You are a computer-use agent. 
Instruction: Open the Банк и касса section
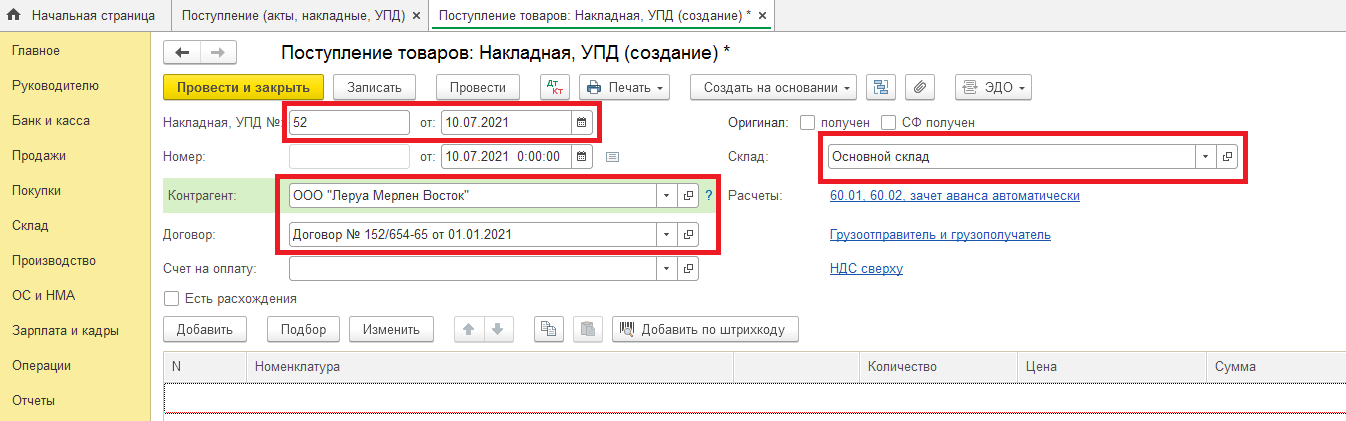pyautogui.click(x=51, y=121)
